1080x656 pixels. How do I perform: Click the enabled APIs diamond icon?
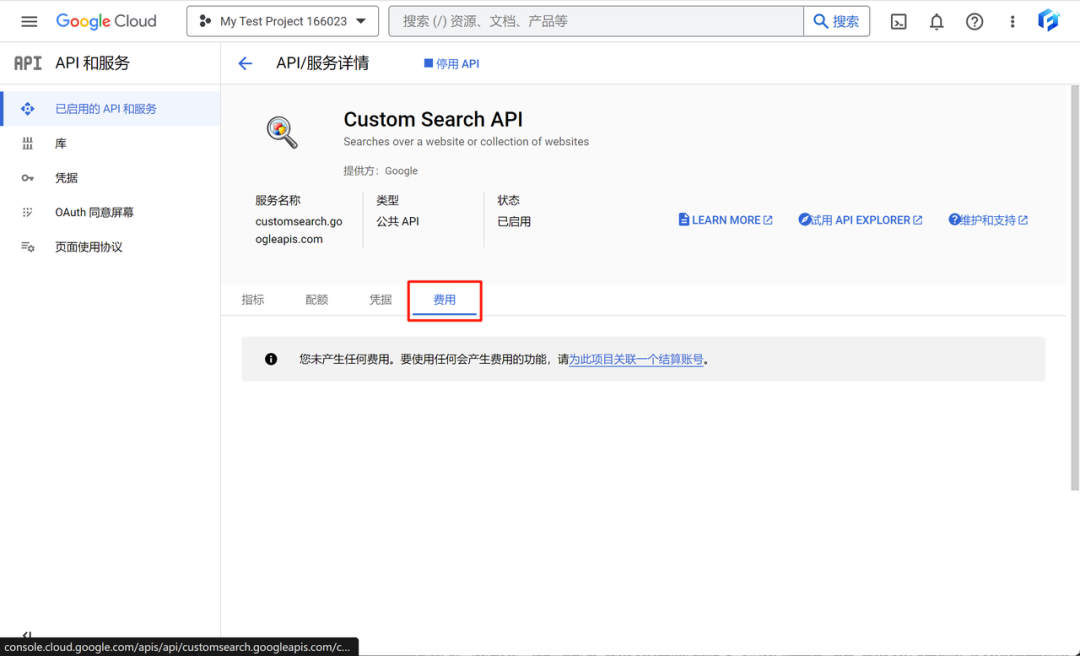(28, 109)
